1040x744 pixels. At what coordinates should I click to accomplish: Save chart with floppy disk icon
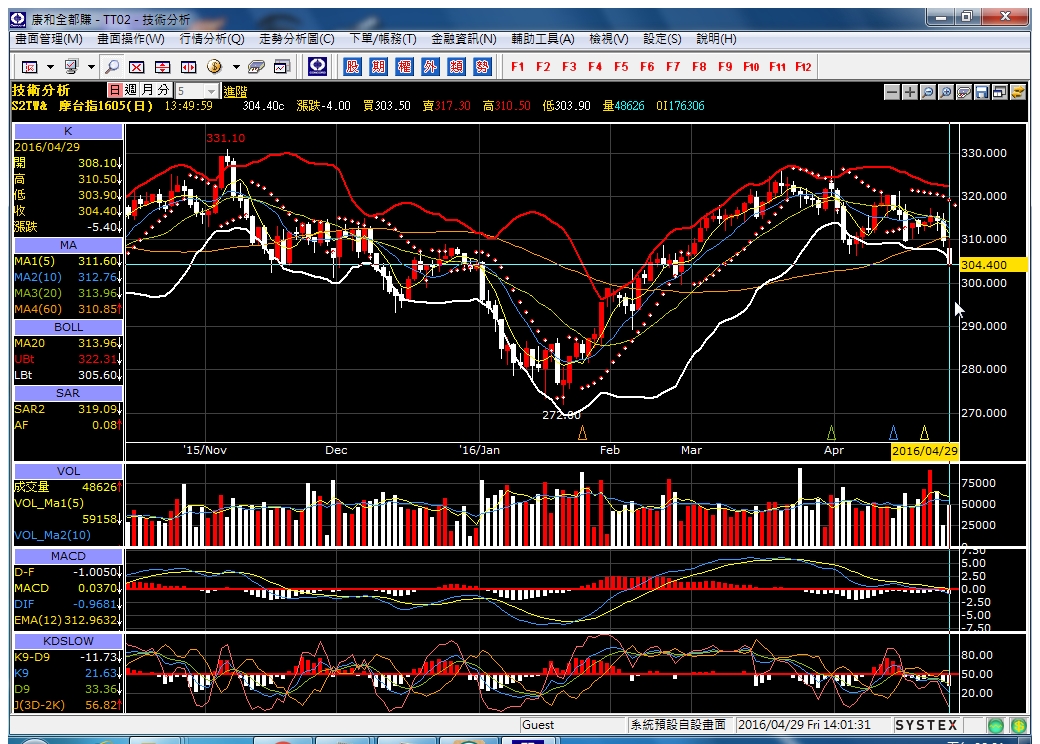click(x=982, y=92)
